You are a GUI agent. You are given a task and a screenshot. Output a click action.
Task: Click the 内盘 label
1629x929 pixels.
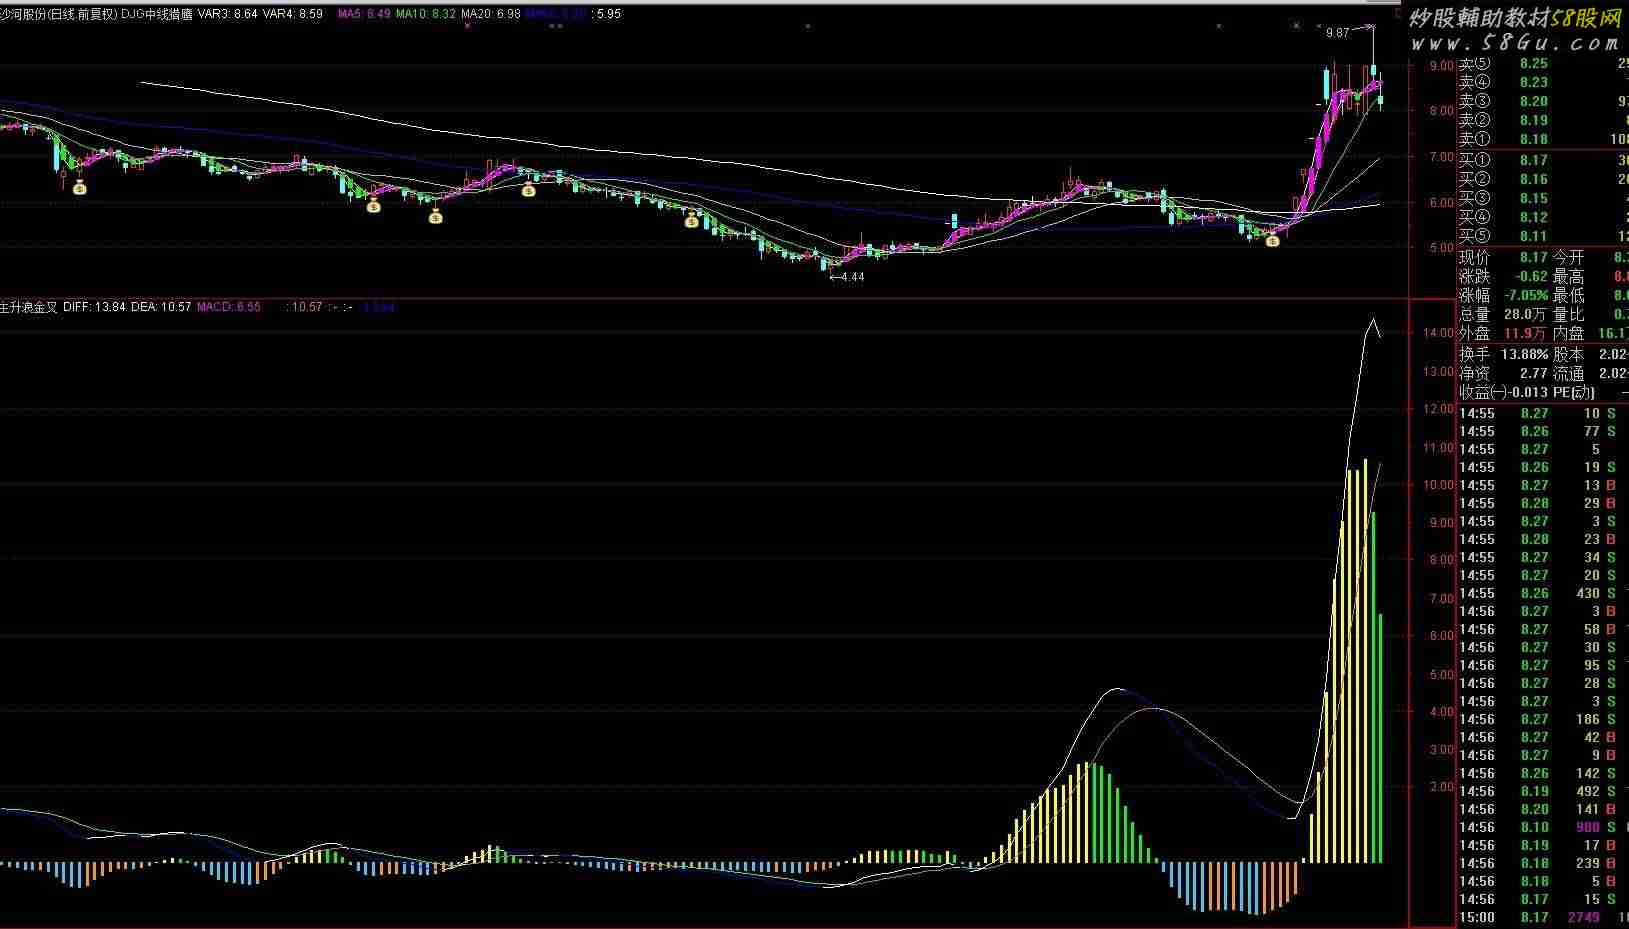(1569, 334)
